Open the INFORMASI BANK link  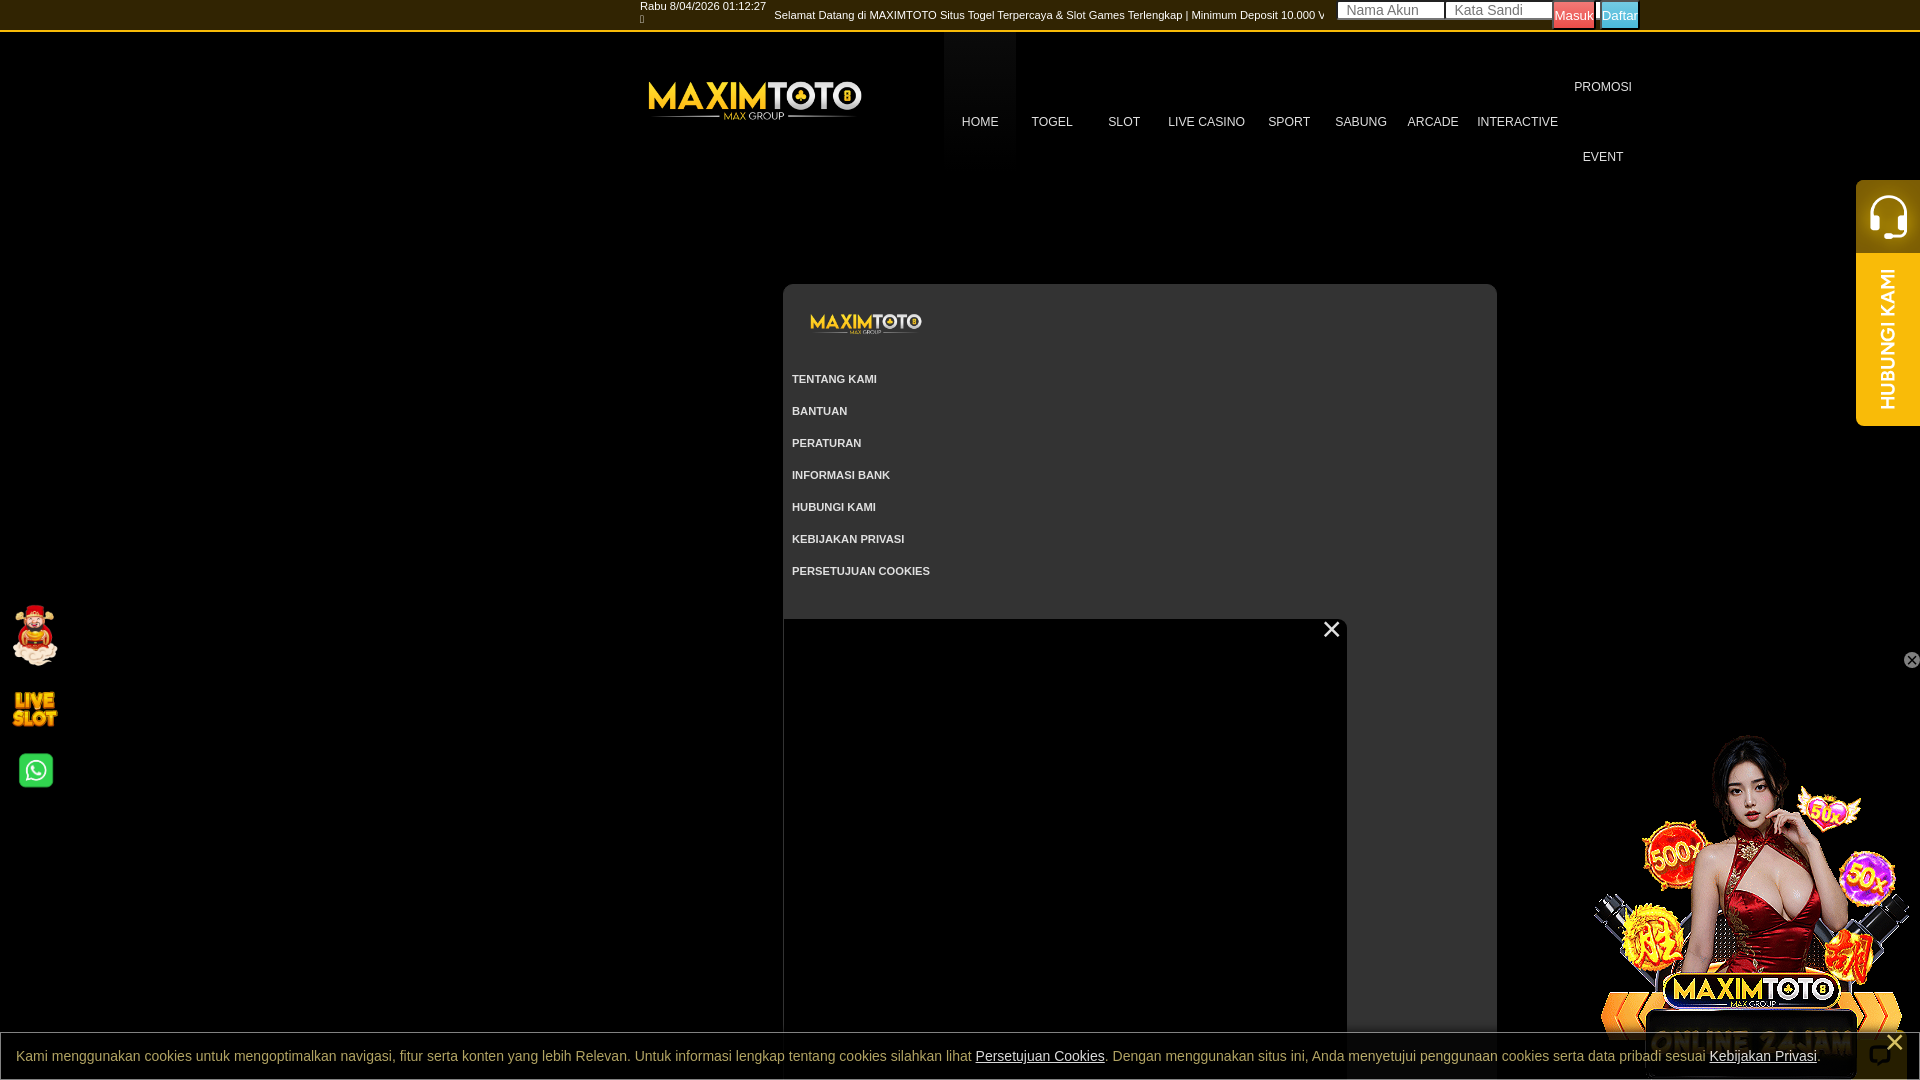point(841,475)
